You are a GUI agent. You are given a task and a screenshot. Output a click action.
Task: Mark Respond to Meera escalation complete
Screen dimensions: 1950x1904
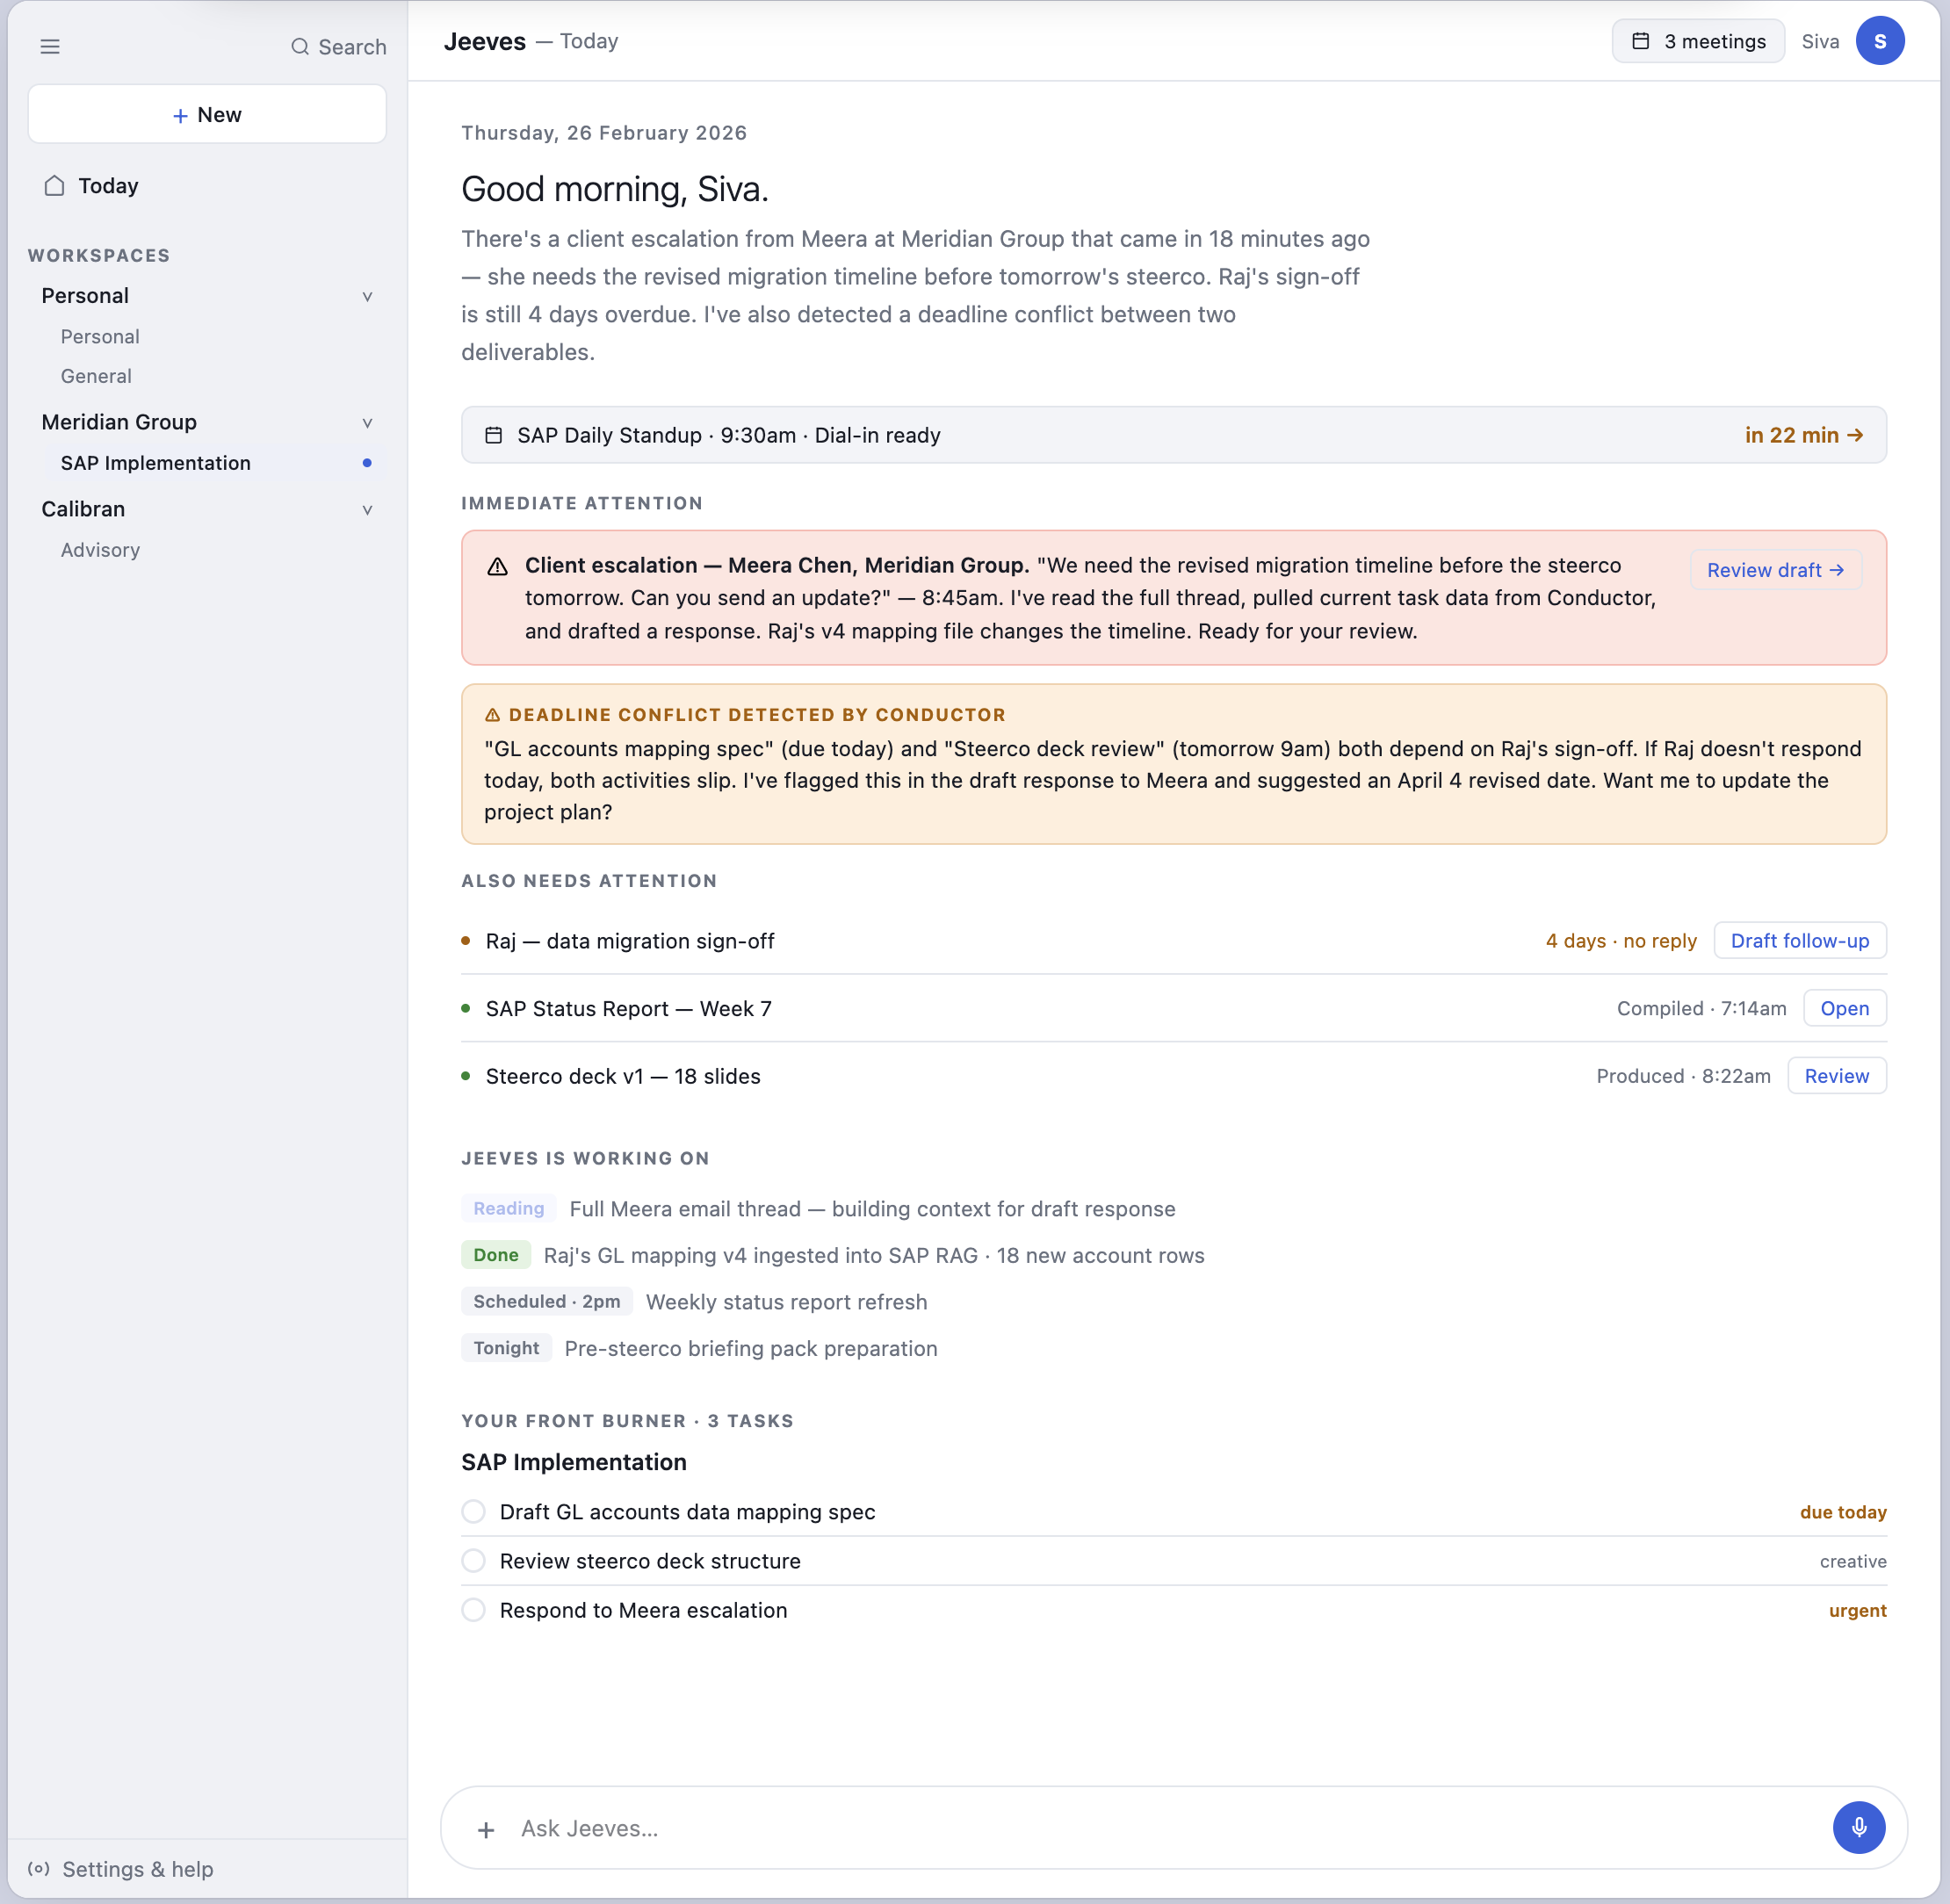(x=474, y=1610)
